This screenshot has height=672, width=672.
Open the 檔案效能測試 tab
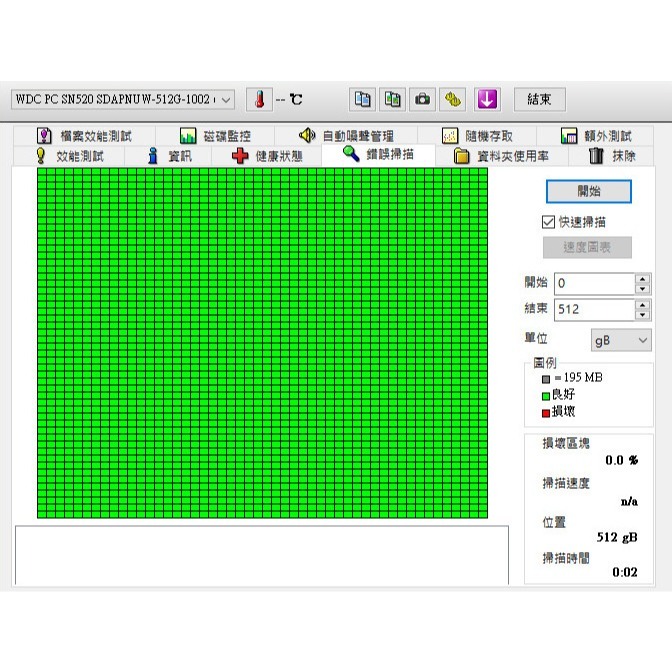click(x=84, y=136)
